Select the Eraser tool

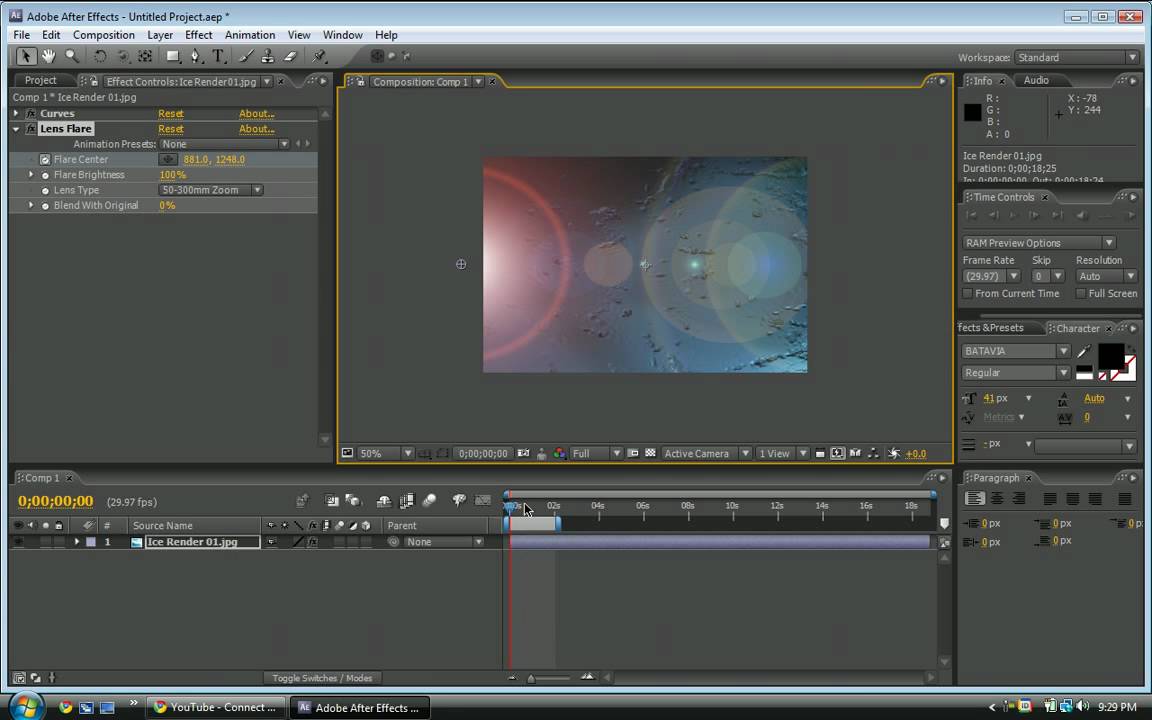click(290, 56)
